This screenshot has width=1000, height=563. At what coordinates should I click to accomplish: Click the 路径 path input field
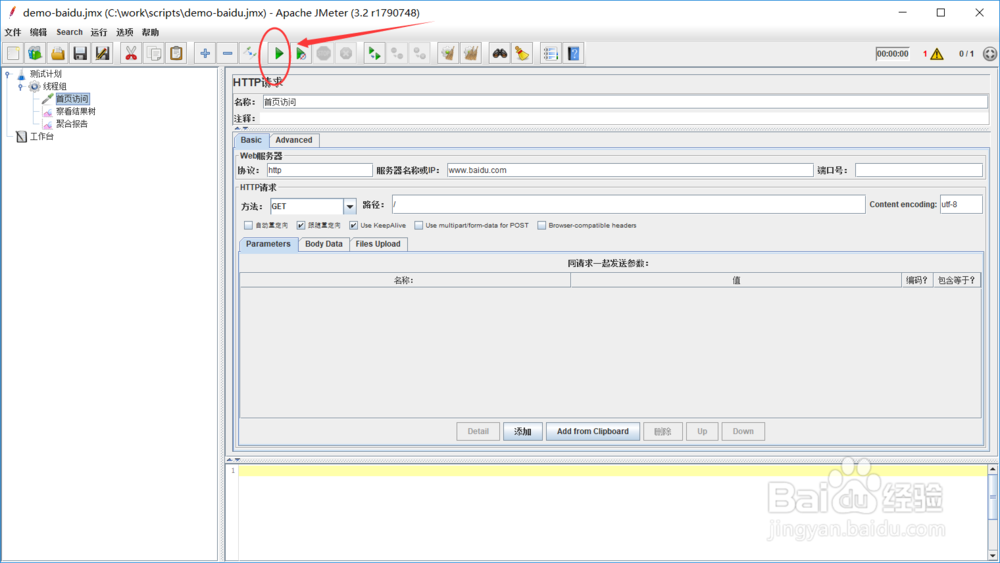pos(628,205)
